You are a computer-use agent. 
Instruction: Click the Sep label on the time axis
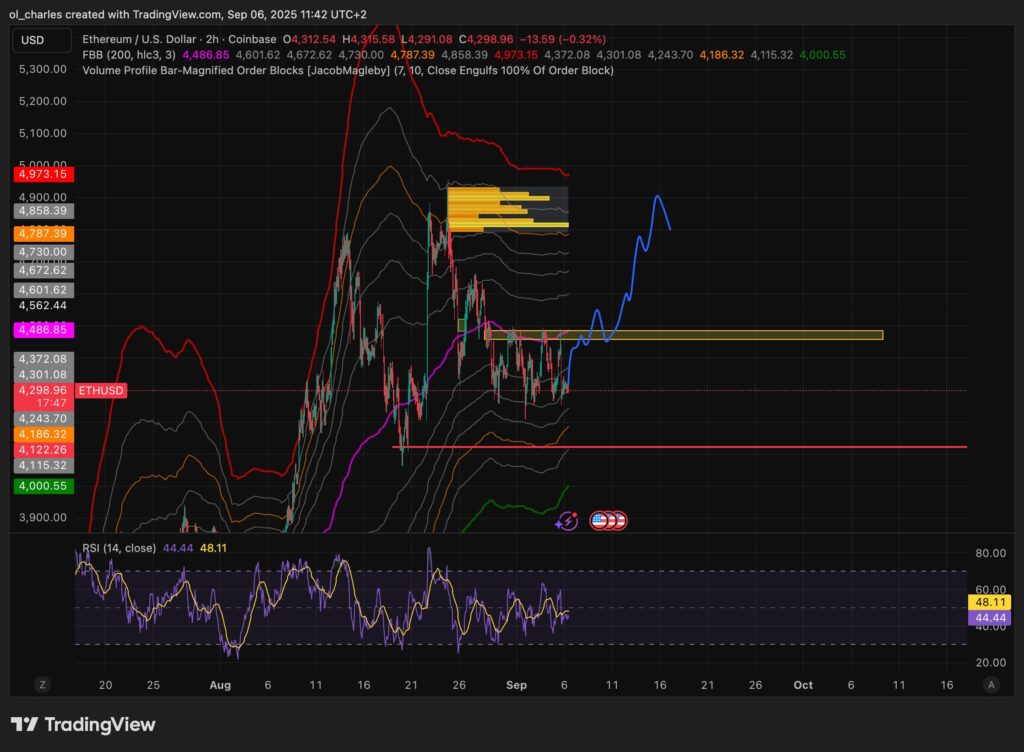(x=516, y=685)
